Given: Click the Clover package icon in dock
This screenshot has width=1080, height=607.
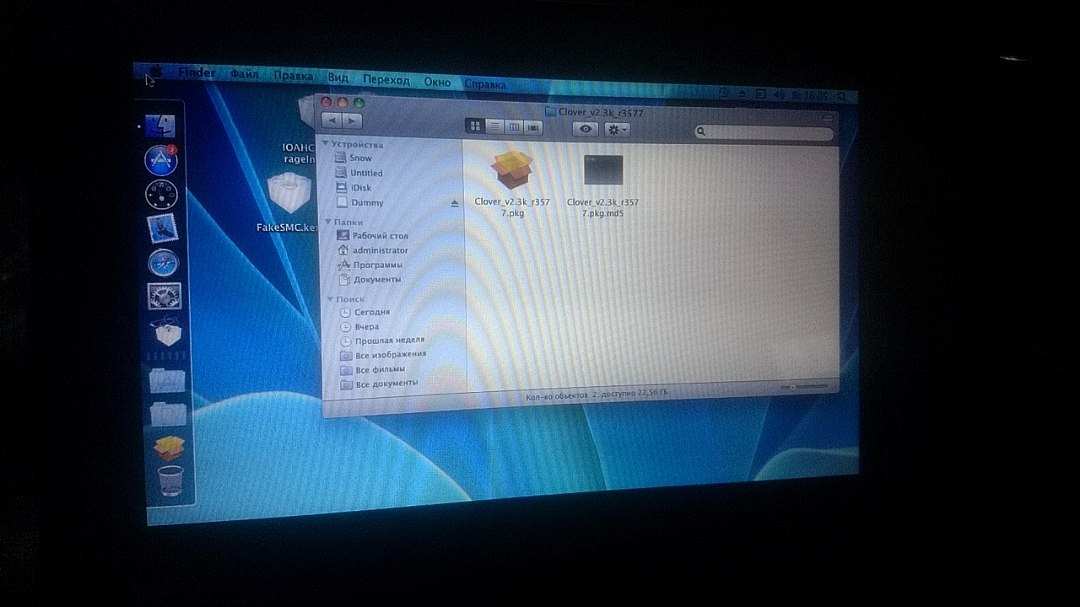Looking at the screenshot, I should 169,449.
